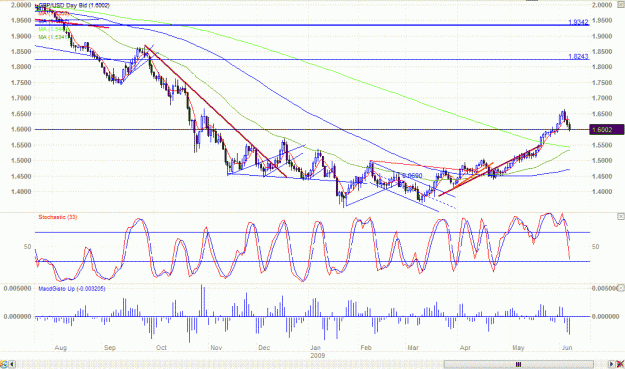Click the "1.9342" horizontal line label
The height and width of the screenshot is (369, 625).
point(578,22)
